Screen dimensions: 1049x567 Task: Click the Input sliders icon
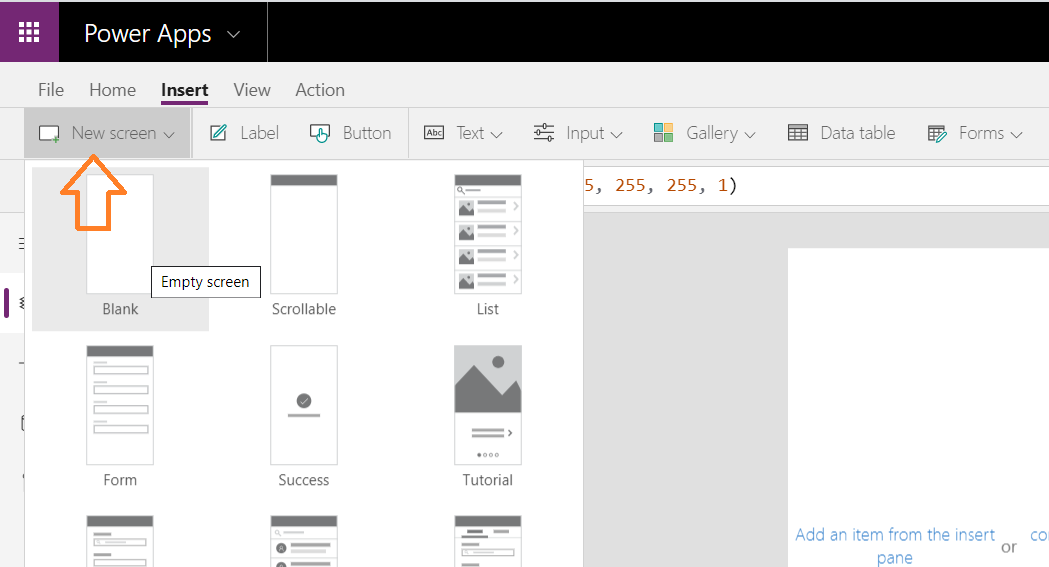pyautogui.click(x=544, y=132)
